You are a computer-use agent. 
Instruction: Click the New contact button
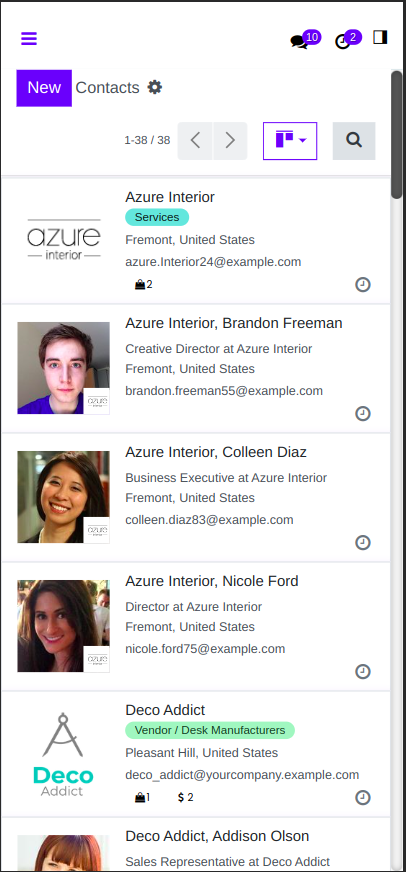click(x=44, y=88)
